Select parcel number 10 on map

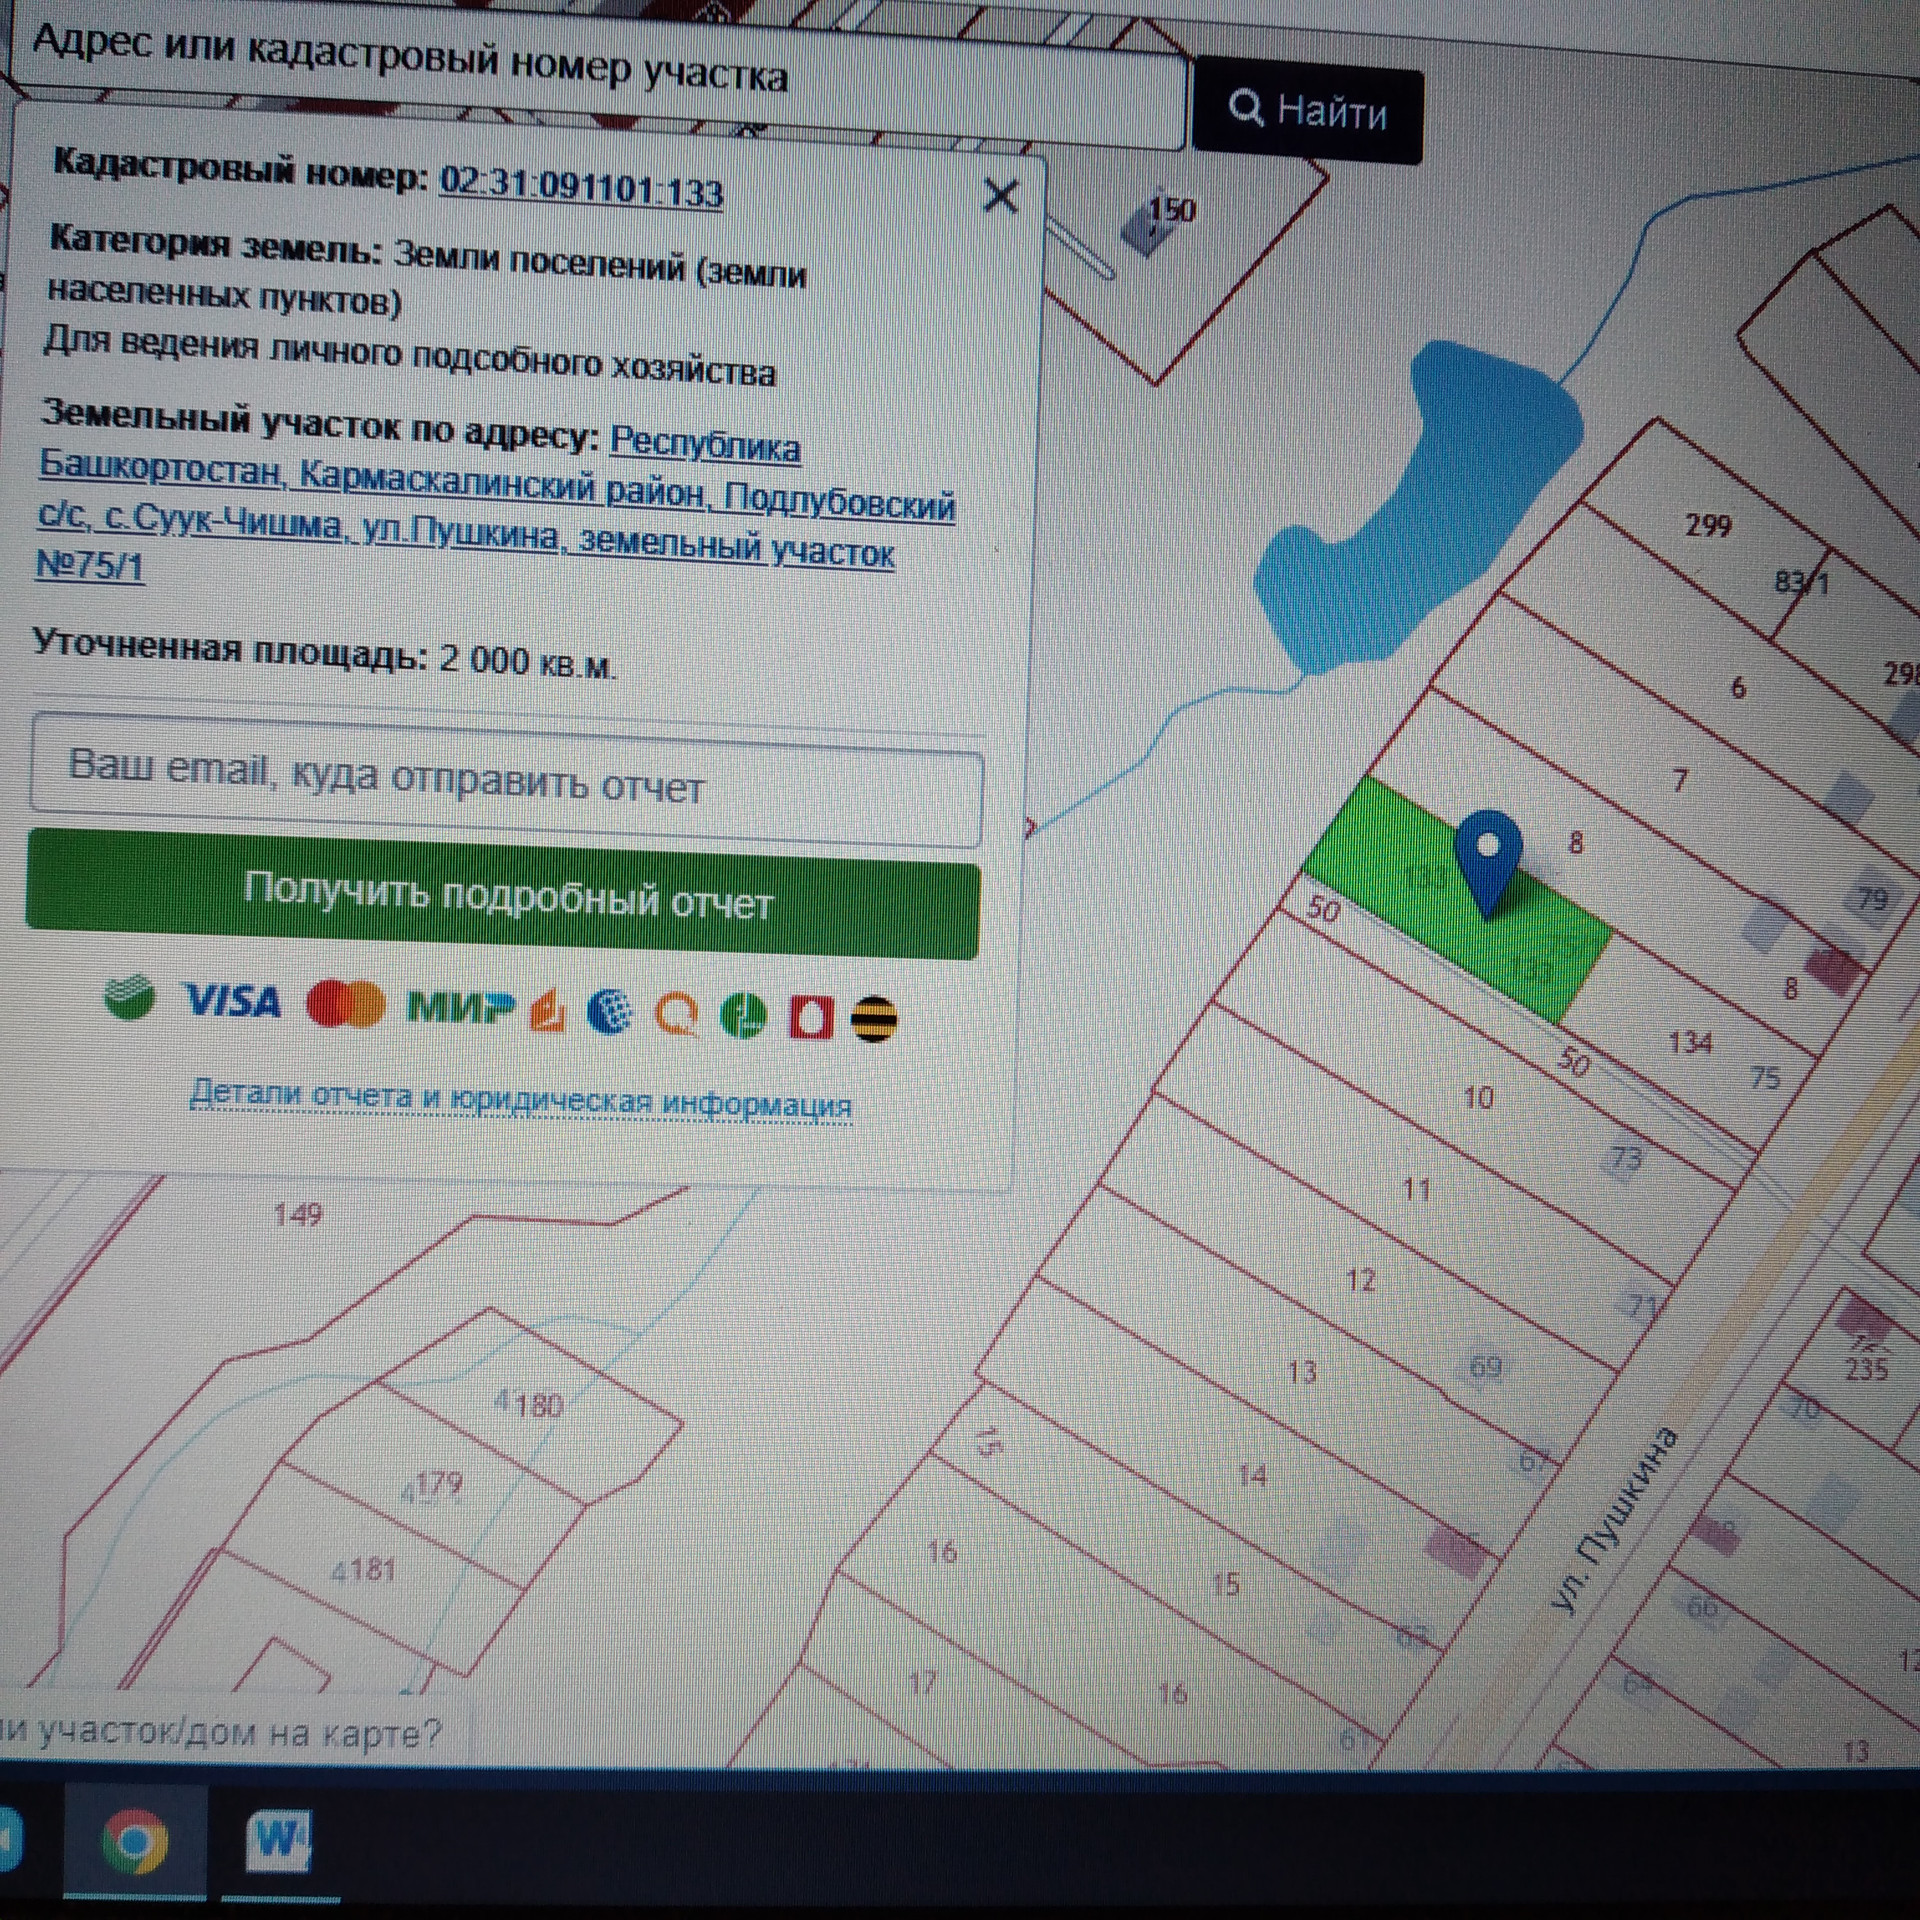pos(1477,1098)
